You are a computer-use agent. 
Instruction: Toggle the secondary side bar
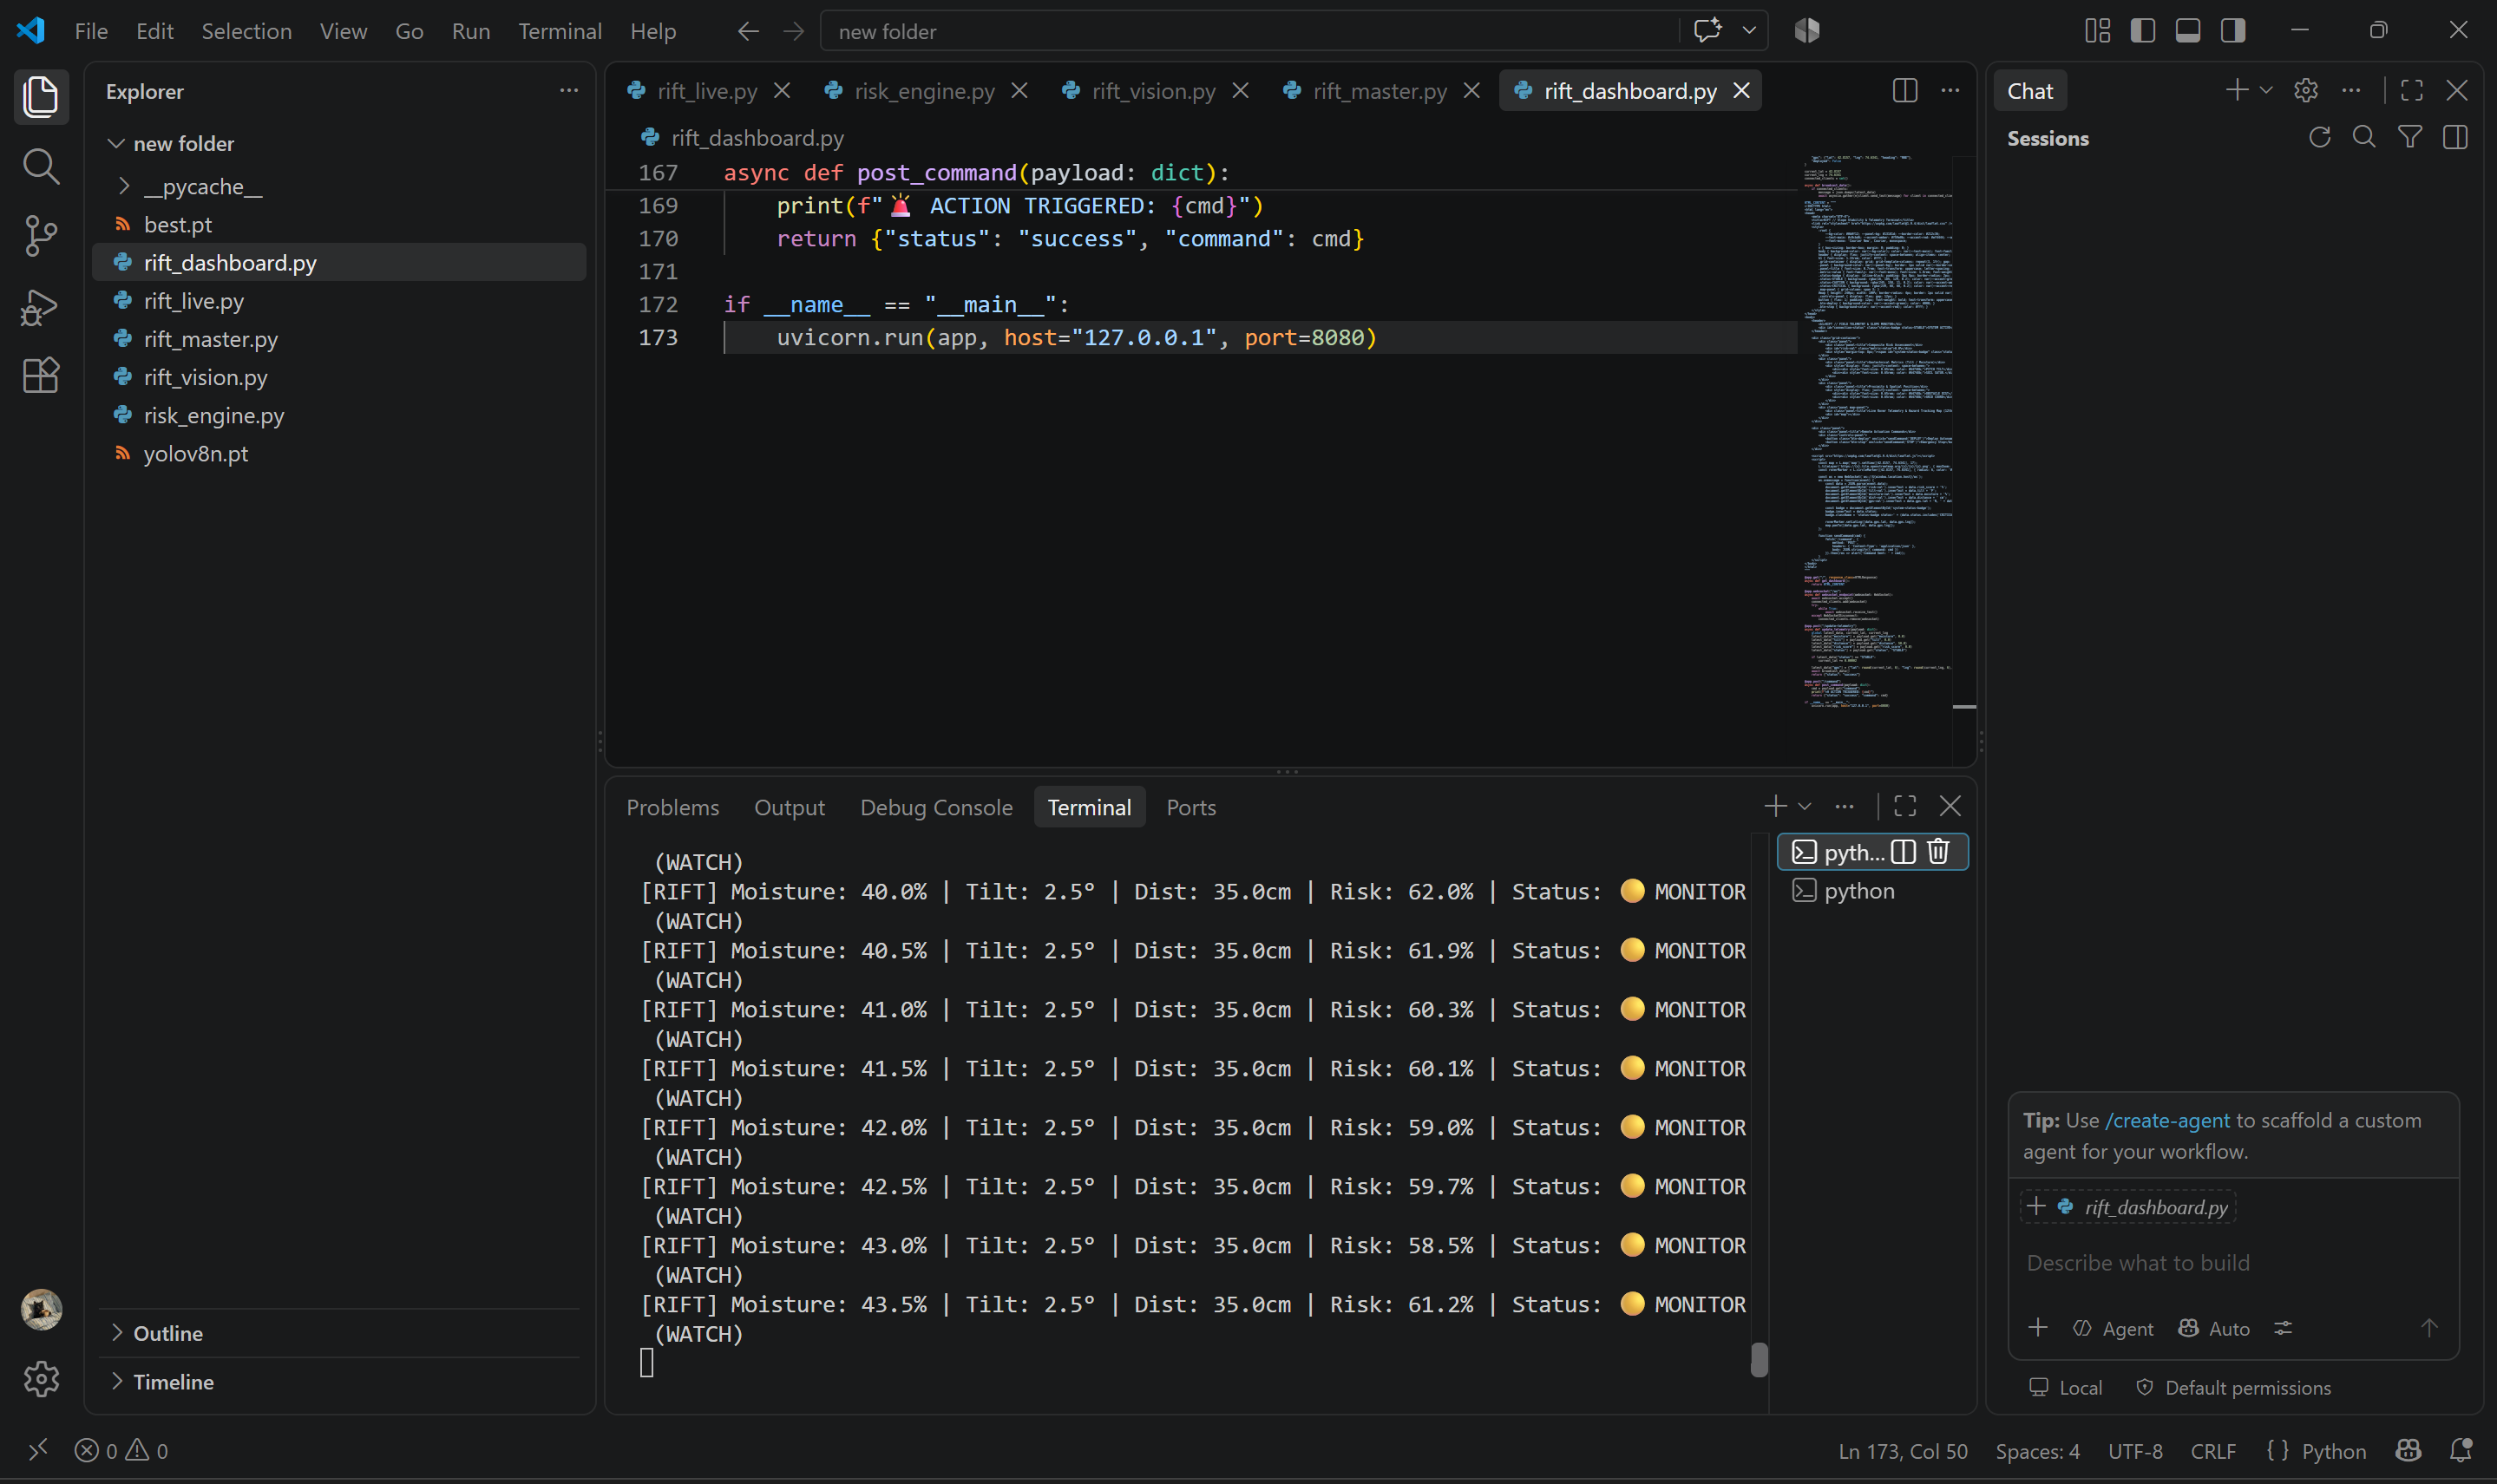2233,31
